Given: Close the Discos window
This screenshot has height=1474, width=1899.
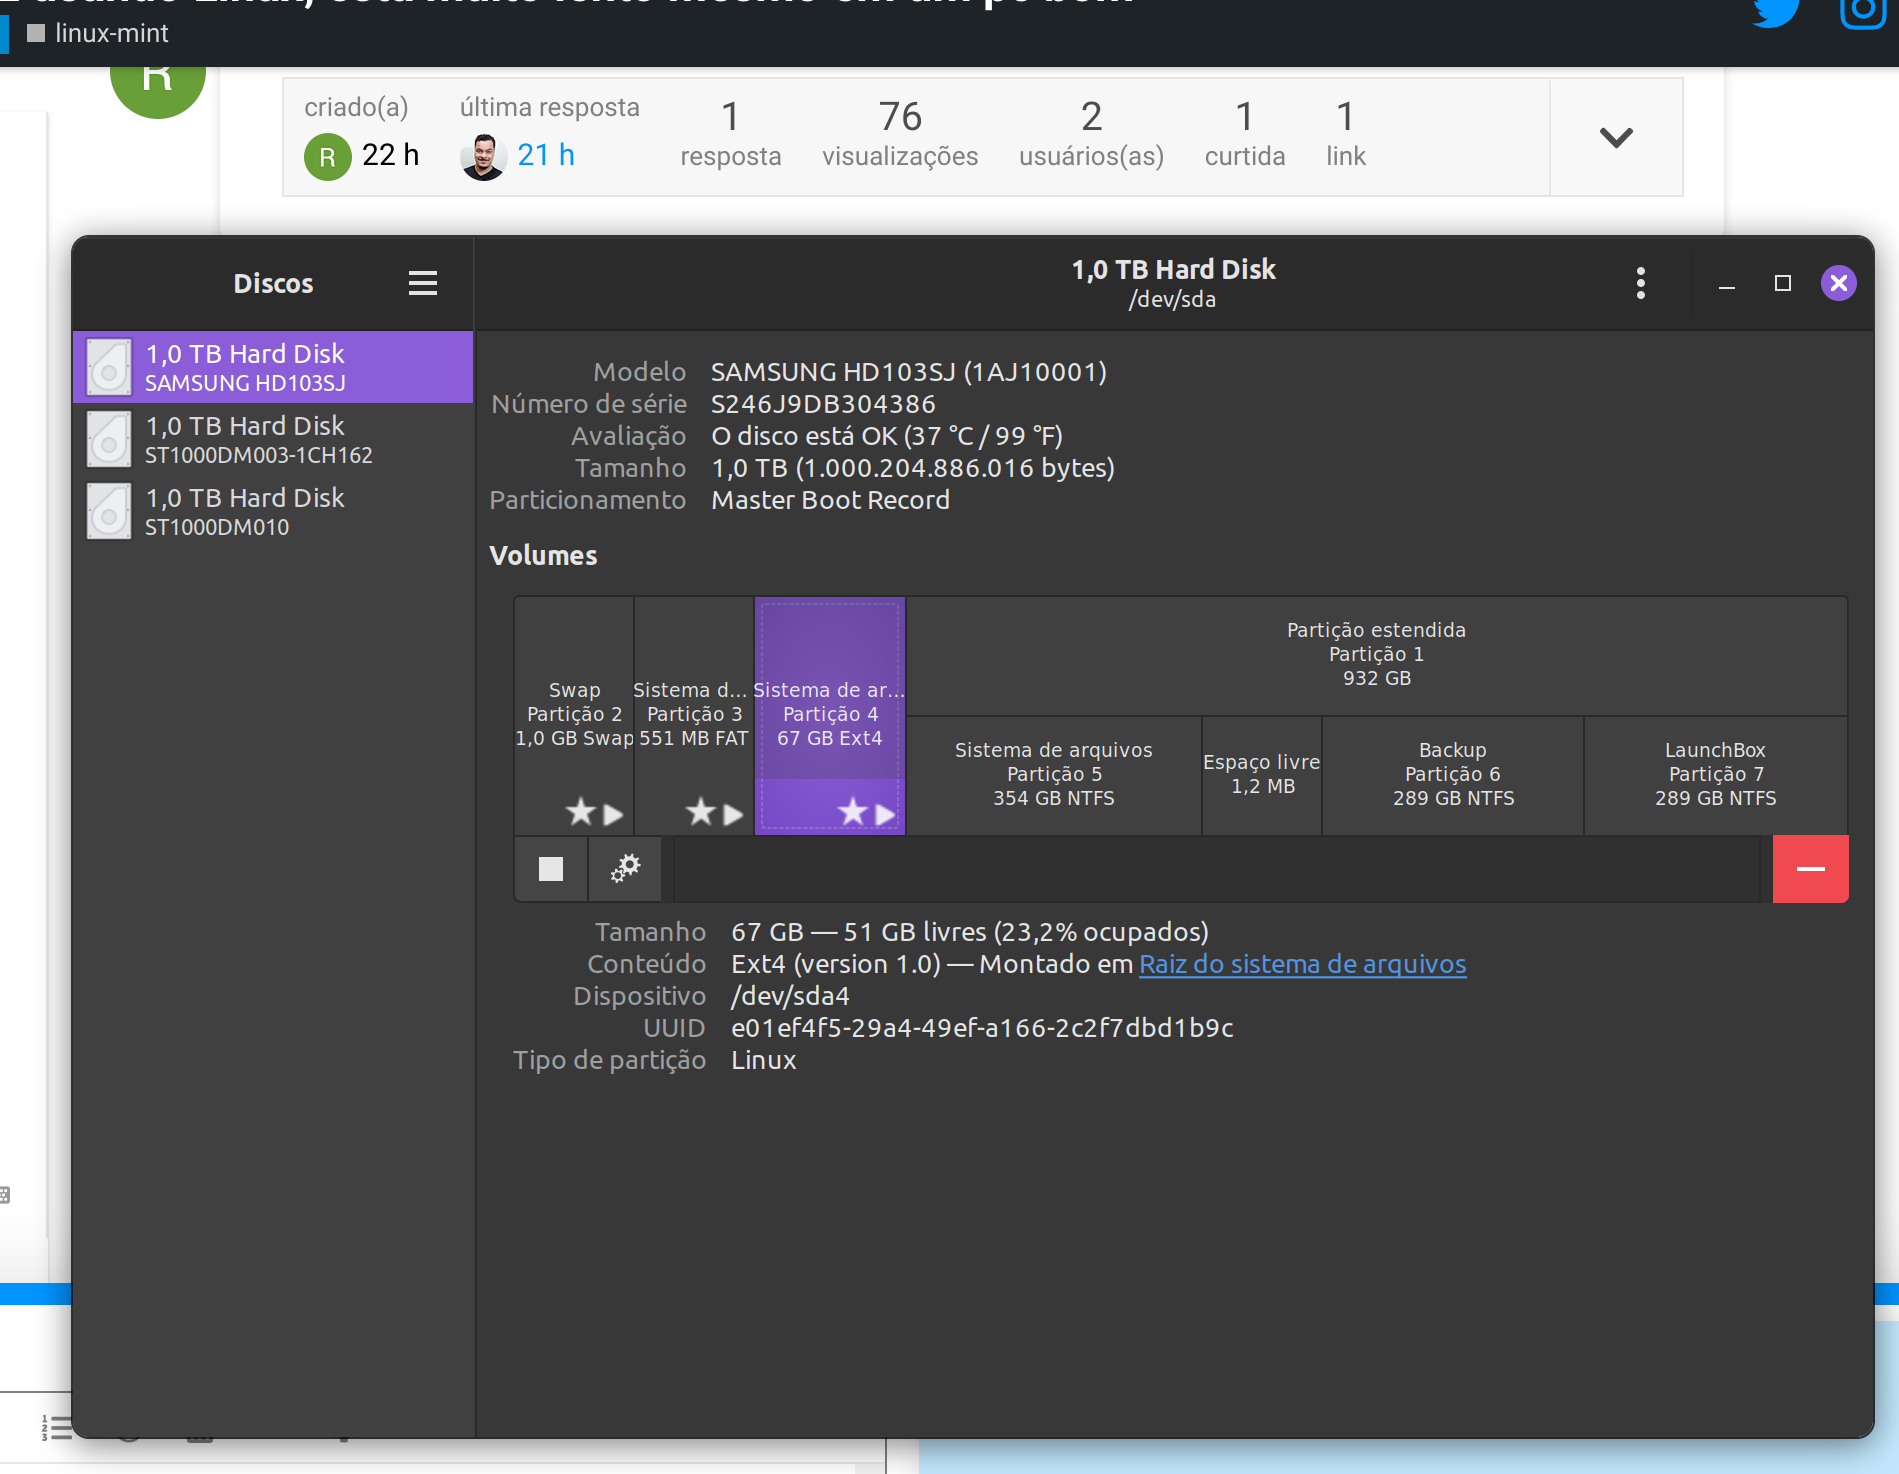Looking at the screenshot, I should [x=1838, y=283].
